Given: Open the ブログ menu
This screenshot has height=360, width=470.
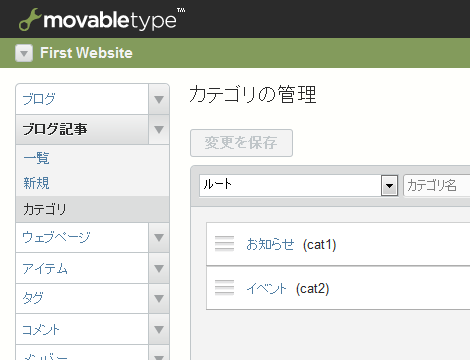Looking at the screenshot, I should (x=82, y=99).
